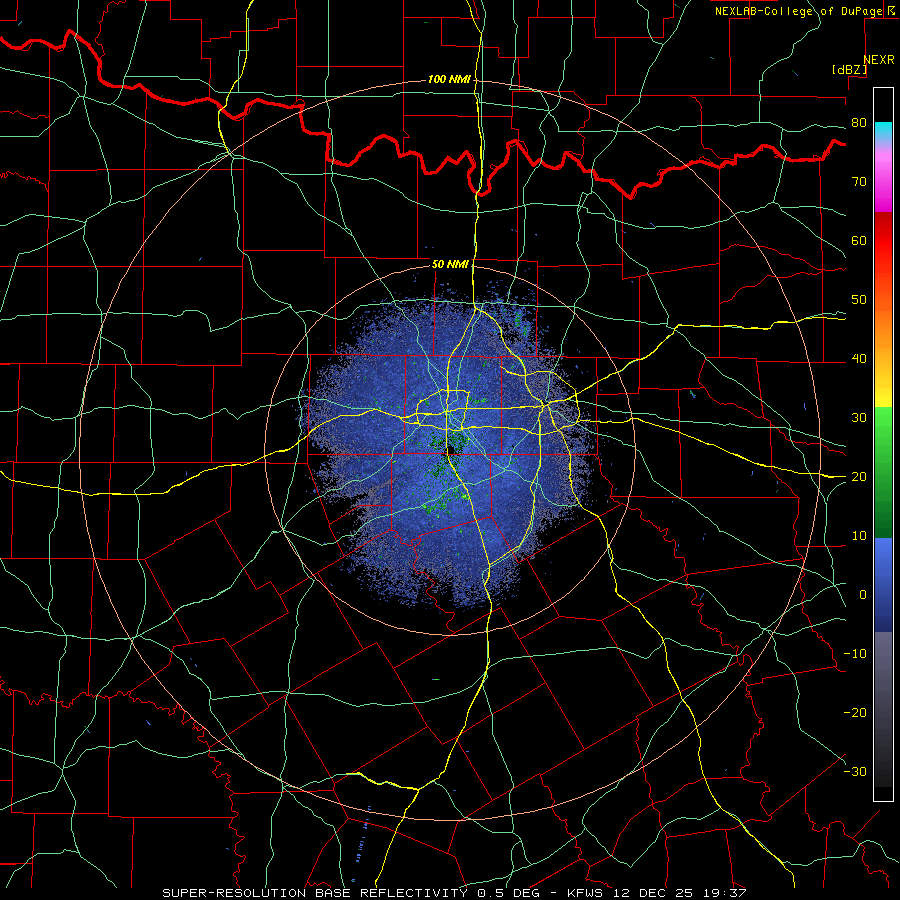Click the -20 value on the dBZ scale
Viewport: 900px width, 900px height.
pyautogui.click(x=855, y=712)
